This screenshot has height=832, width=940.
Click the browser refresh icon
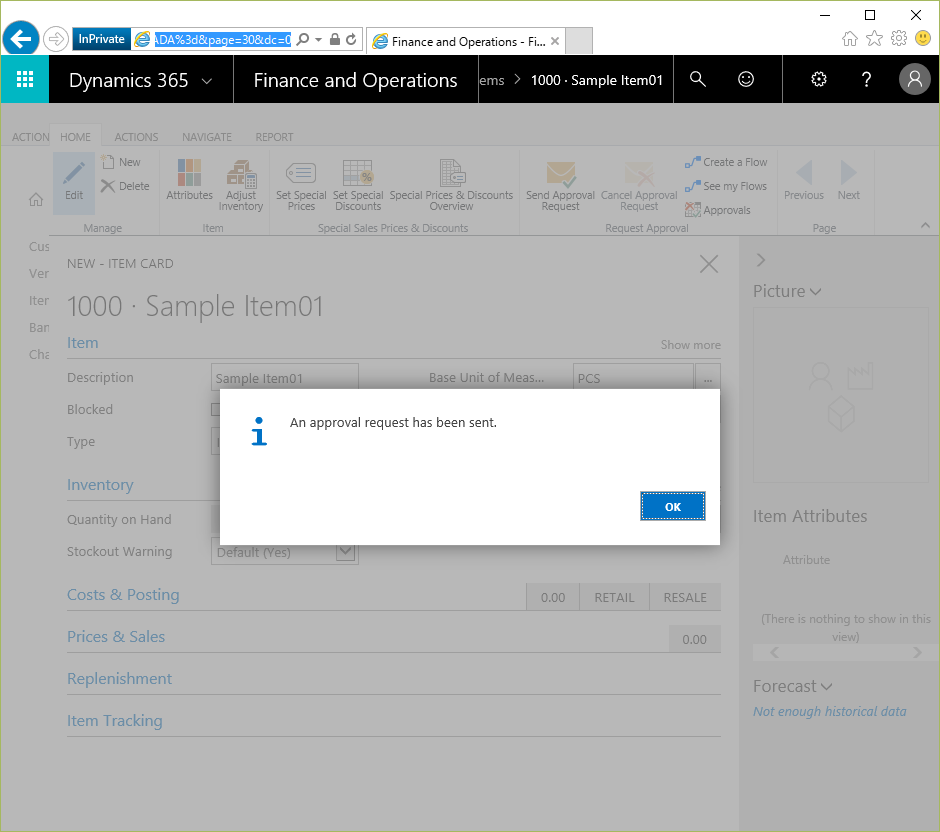point(351,39)
